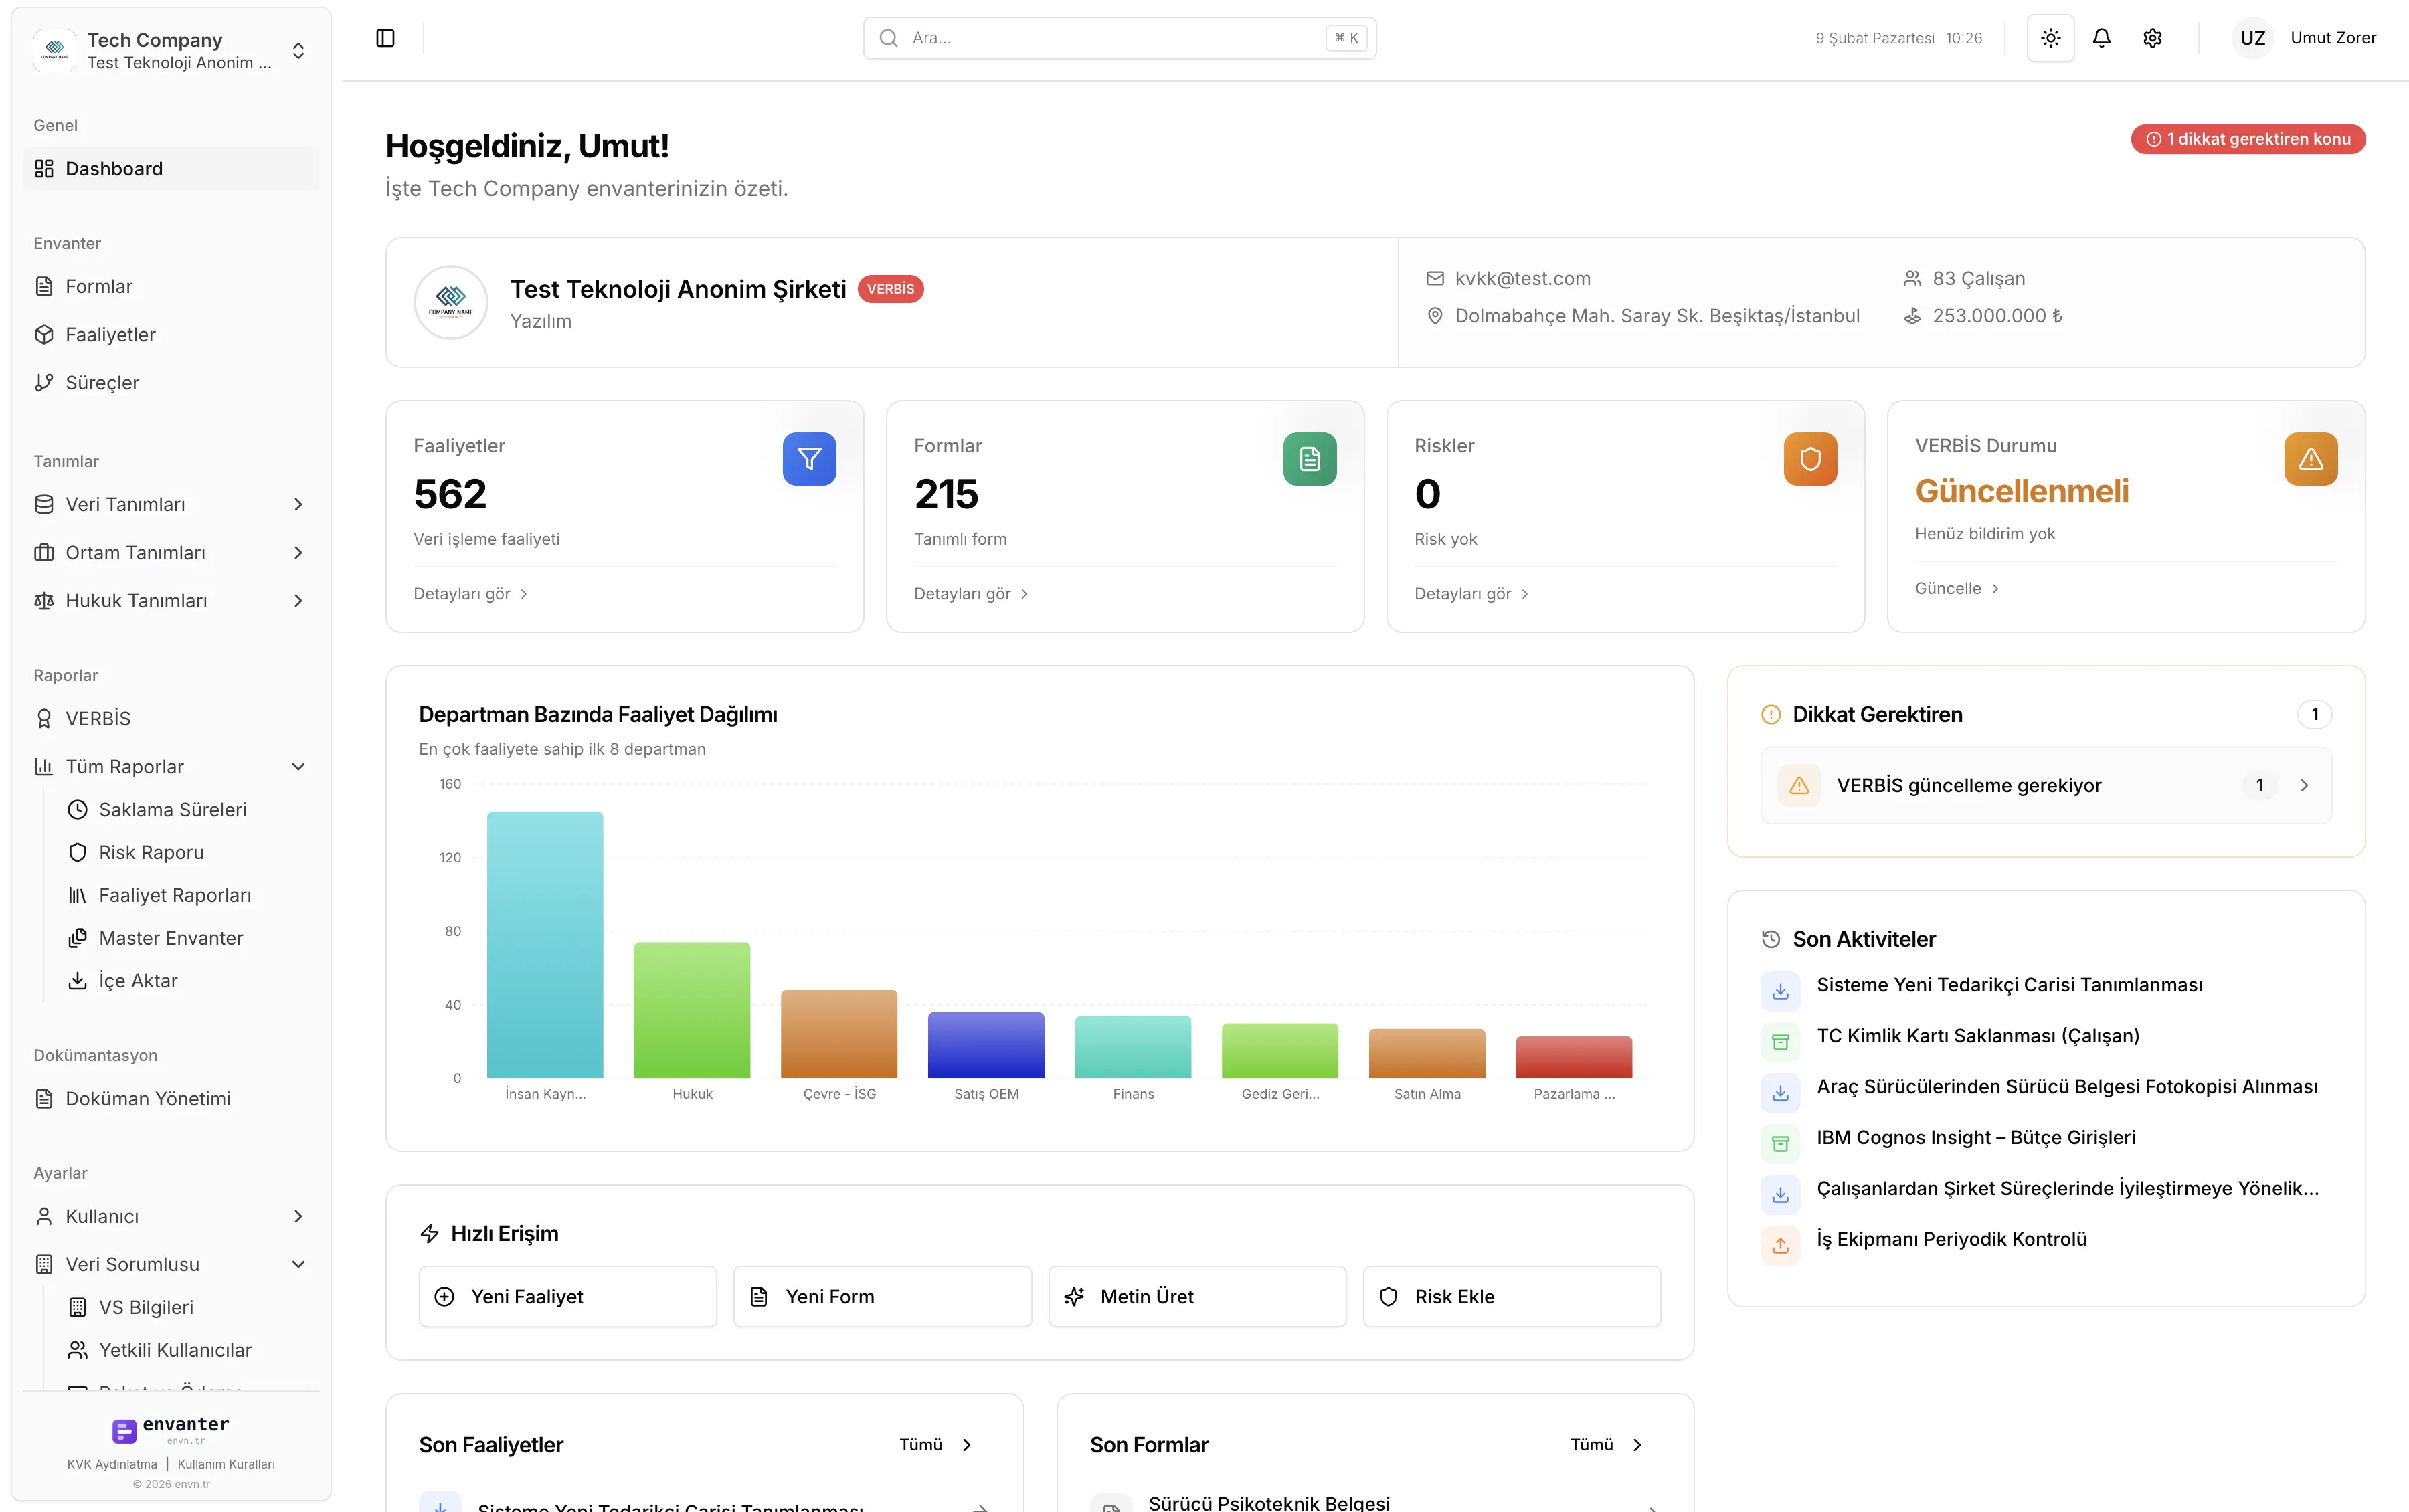Click the blue Faaliyetler filter icon

pyautogui.click(x=809, y=459)
